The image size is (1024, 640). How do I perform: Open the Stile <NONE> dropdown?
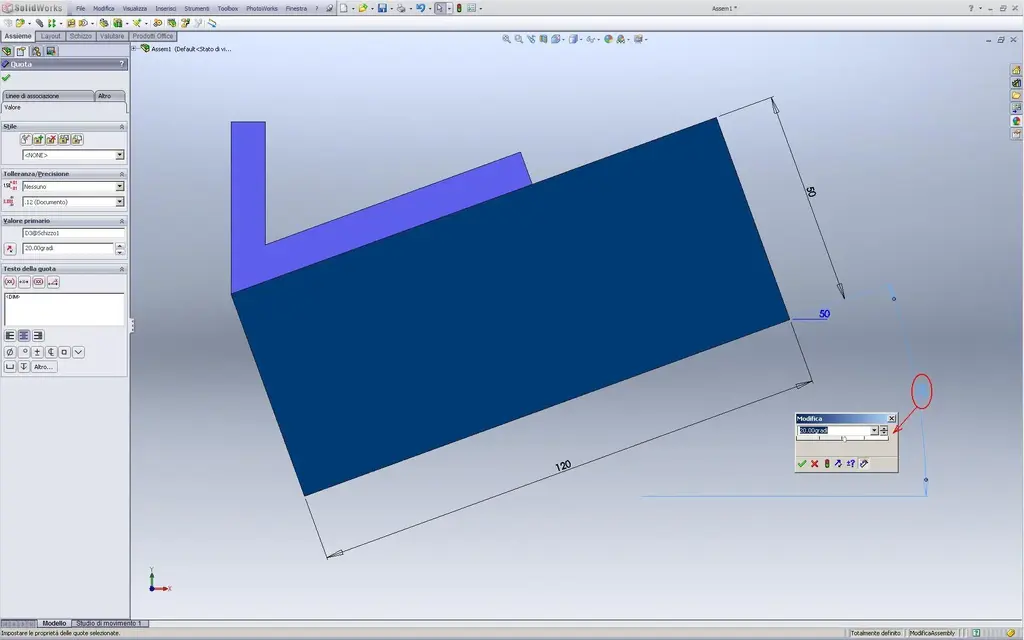pyautogui.click(x=120, y=155)
